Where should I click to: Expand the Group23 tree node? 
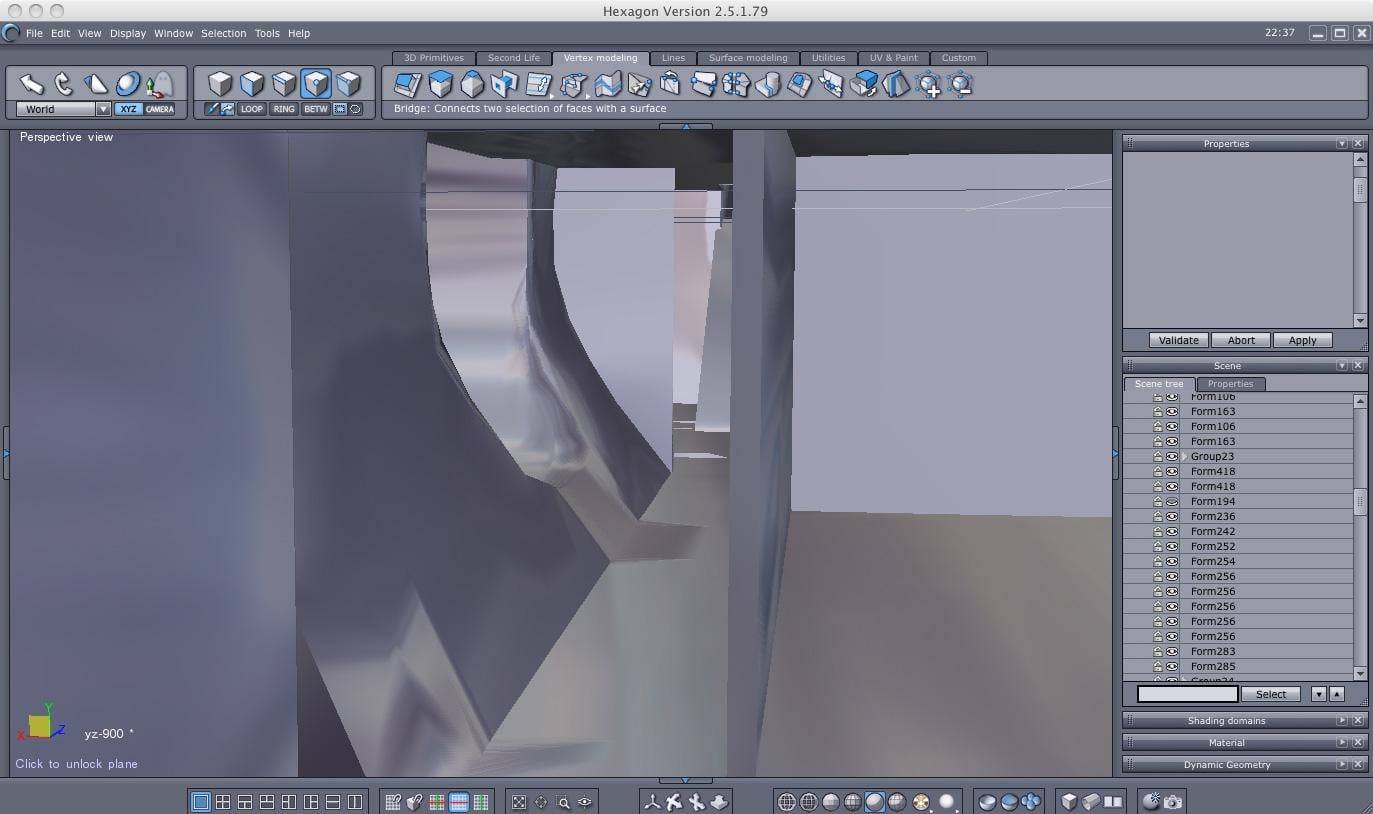pyautogui.click(x=1185, y=456)
